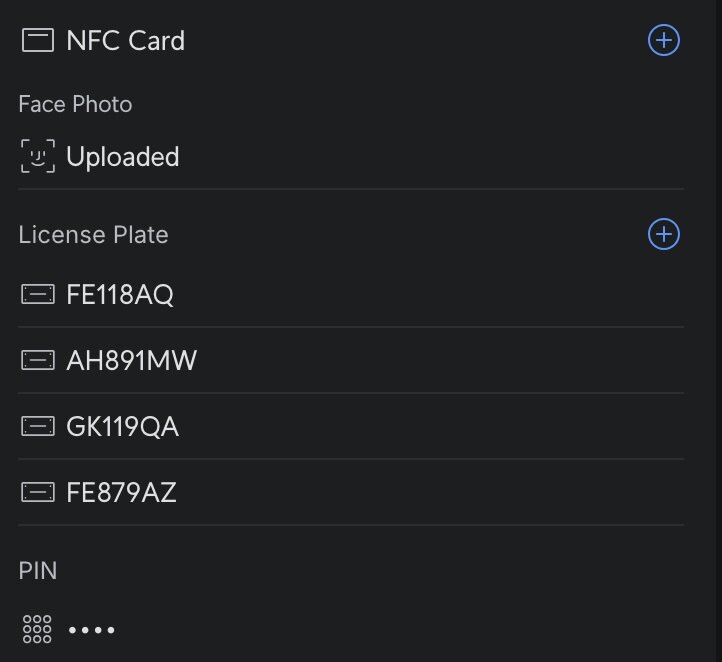This screenshot has width=722, height=662.
Task: Select license plate AH891MW
Action: [132, 361]
